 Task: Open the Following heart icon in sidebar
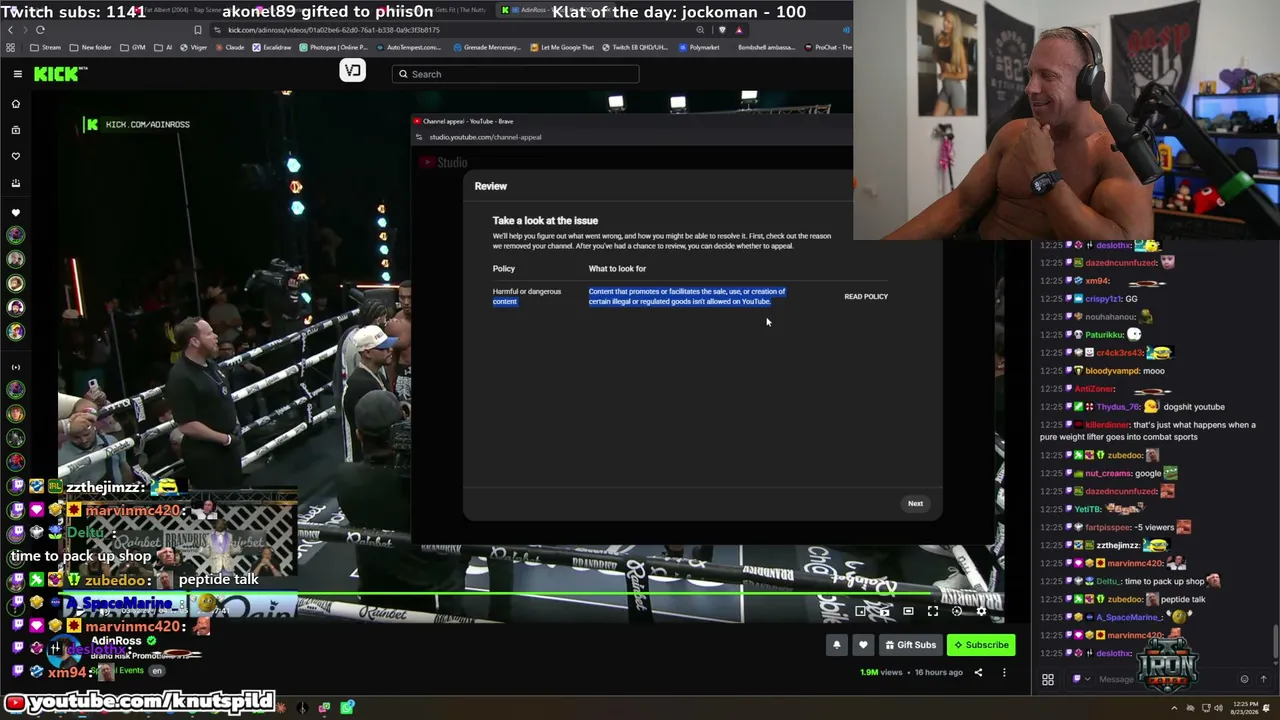pyautogui.click(x=15, y=156)
